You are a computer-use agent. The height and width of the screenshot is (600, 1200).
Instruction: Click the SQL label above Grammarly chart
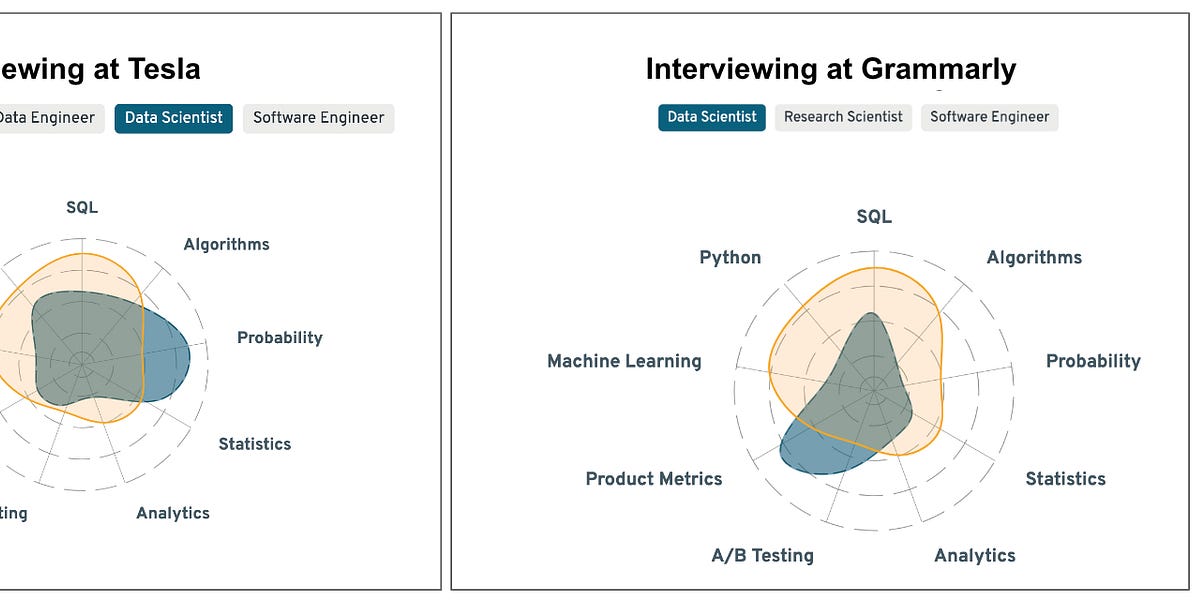point(874,216)
